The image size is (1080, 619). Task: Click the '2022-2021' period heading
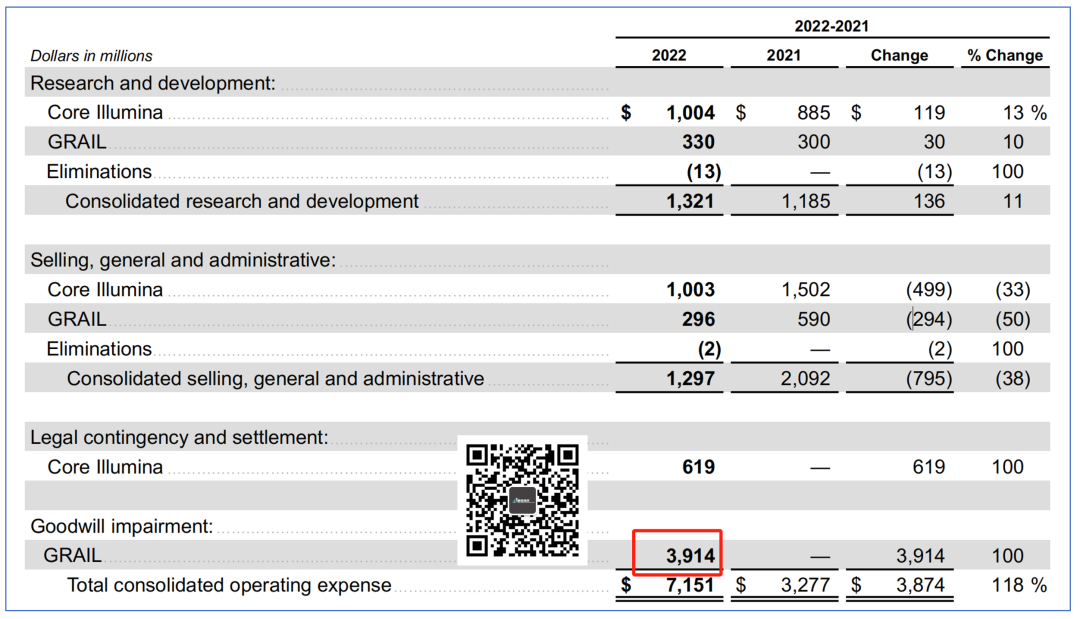tap(831, 26)
